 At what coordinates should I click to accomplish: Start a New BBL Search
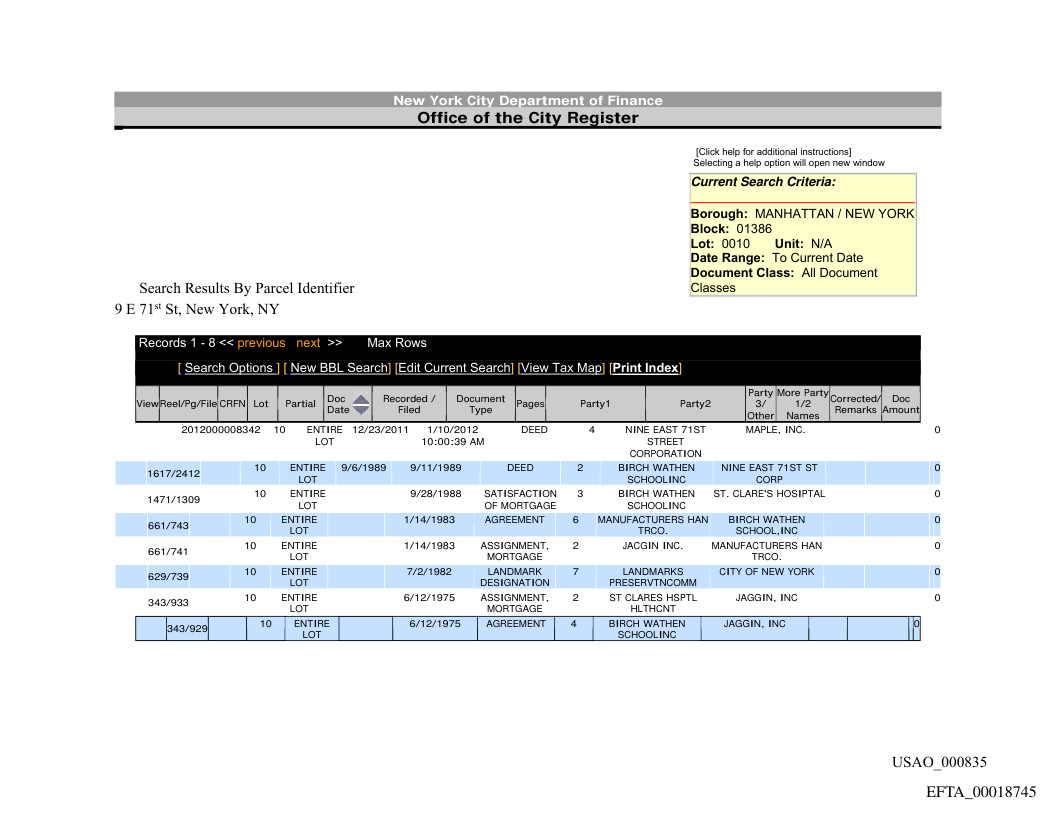(x=339, y=368)
